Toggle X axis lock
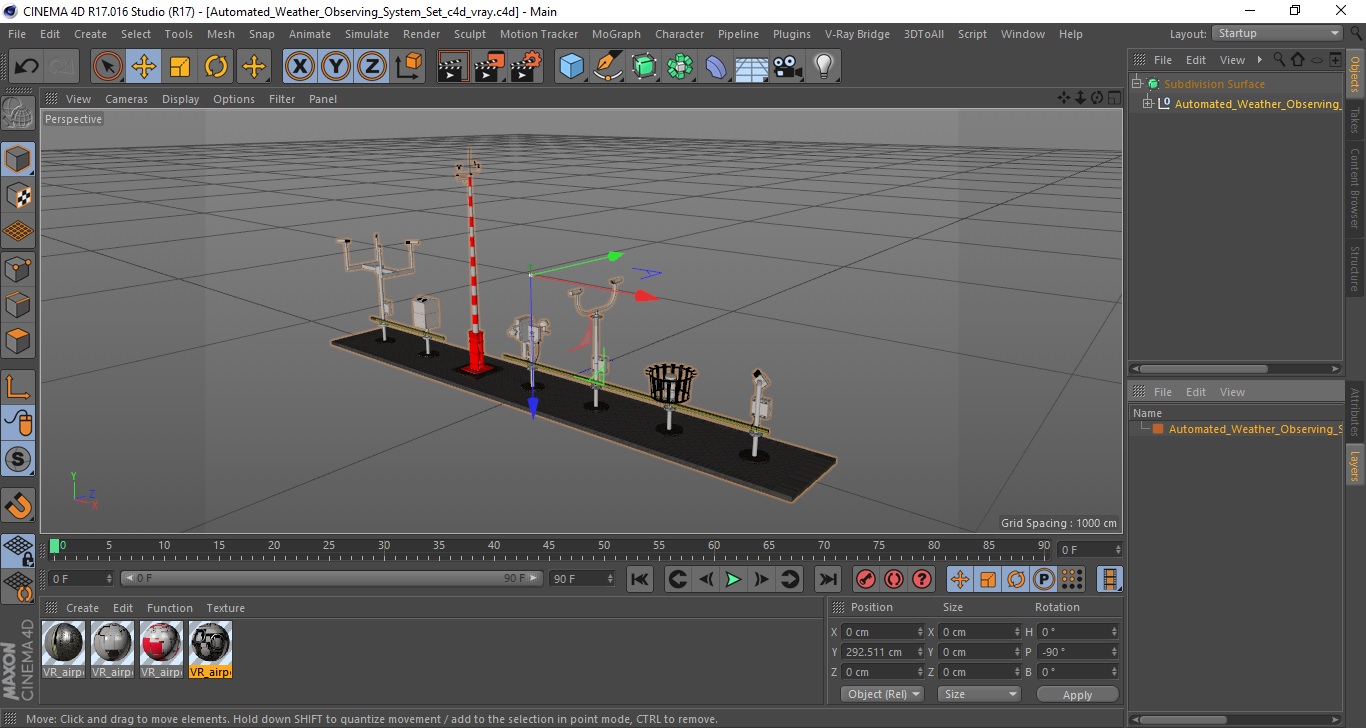 300,67
